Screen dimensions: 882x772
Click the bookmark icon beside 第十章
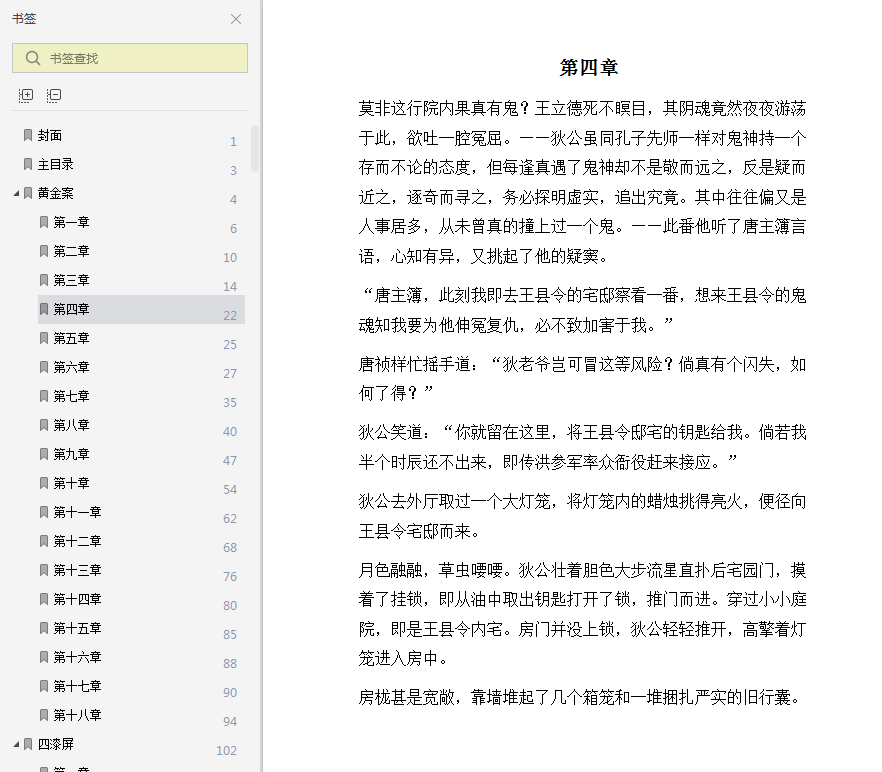point(43,483)
